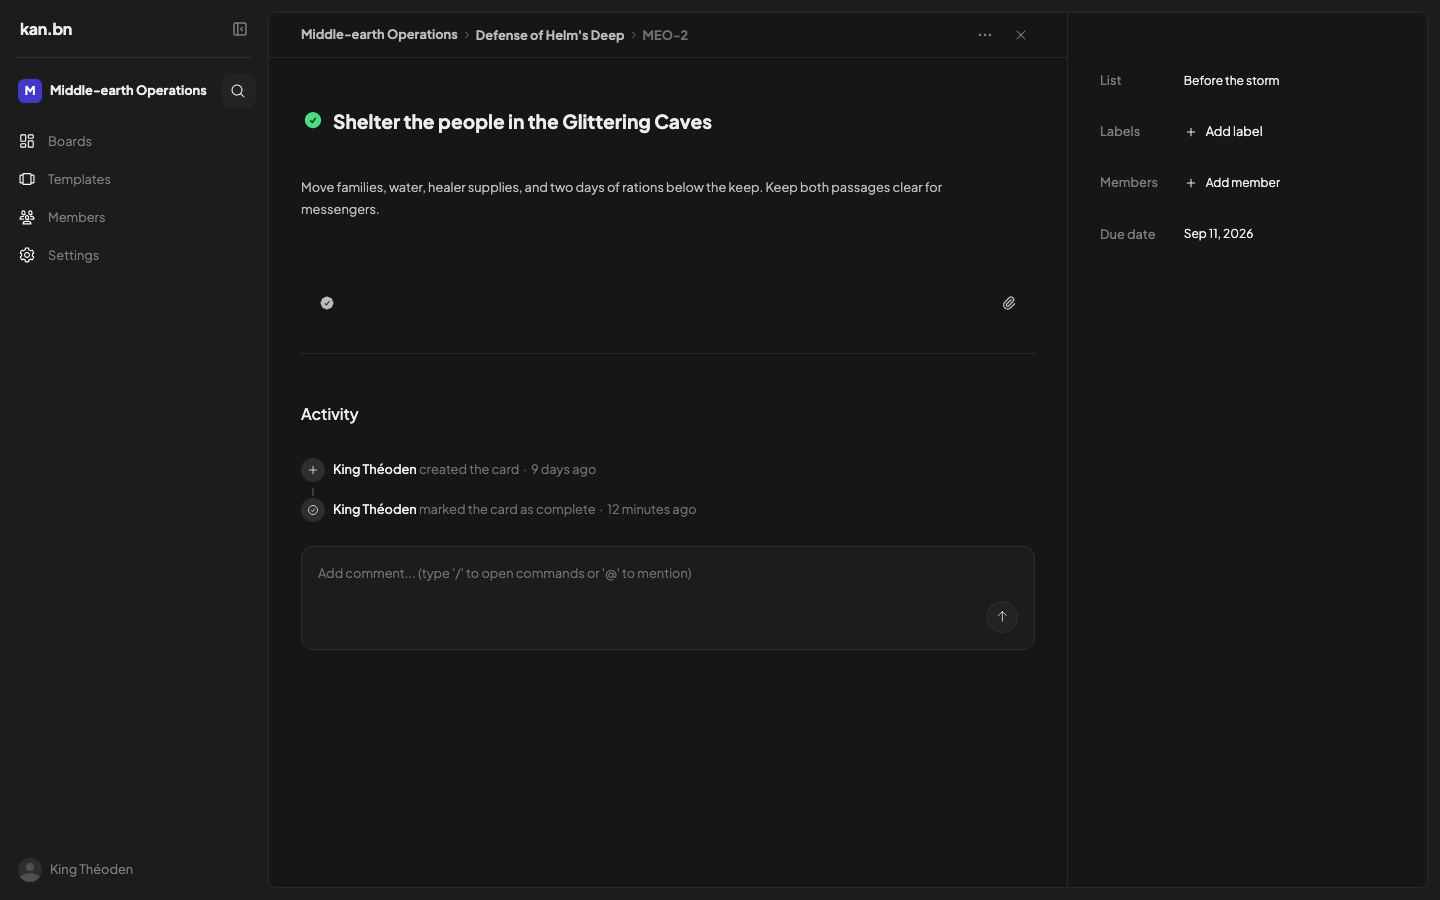Click Add label in the Labels row
This screenshot has height=900, width=1440.
[1224, 132]
